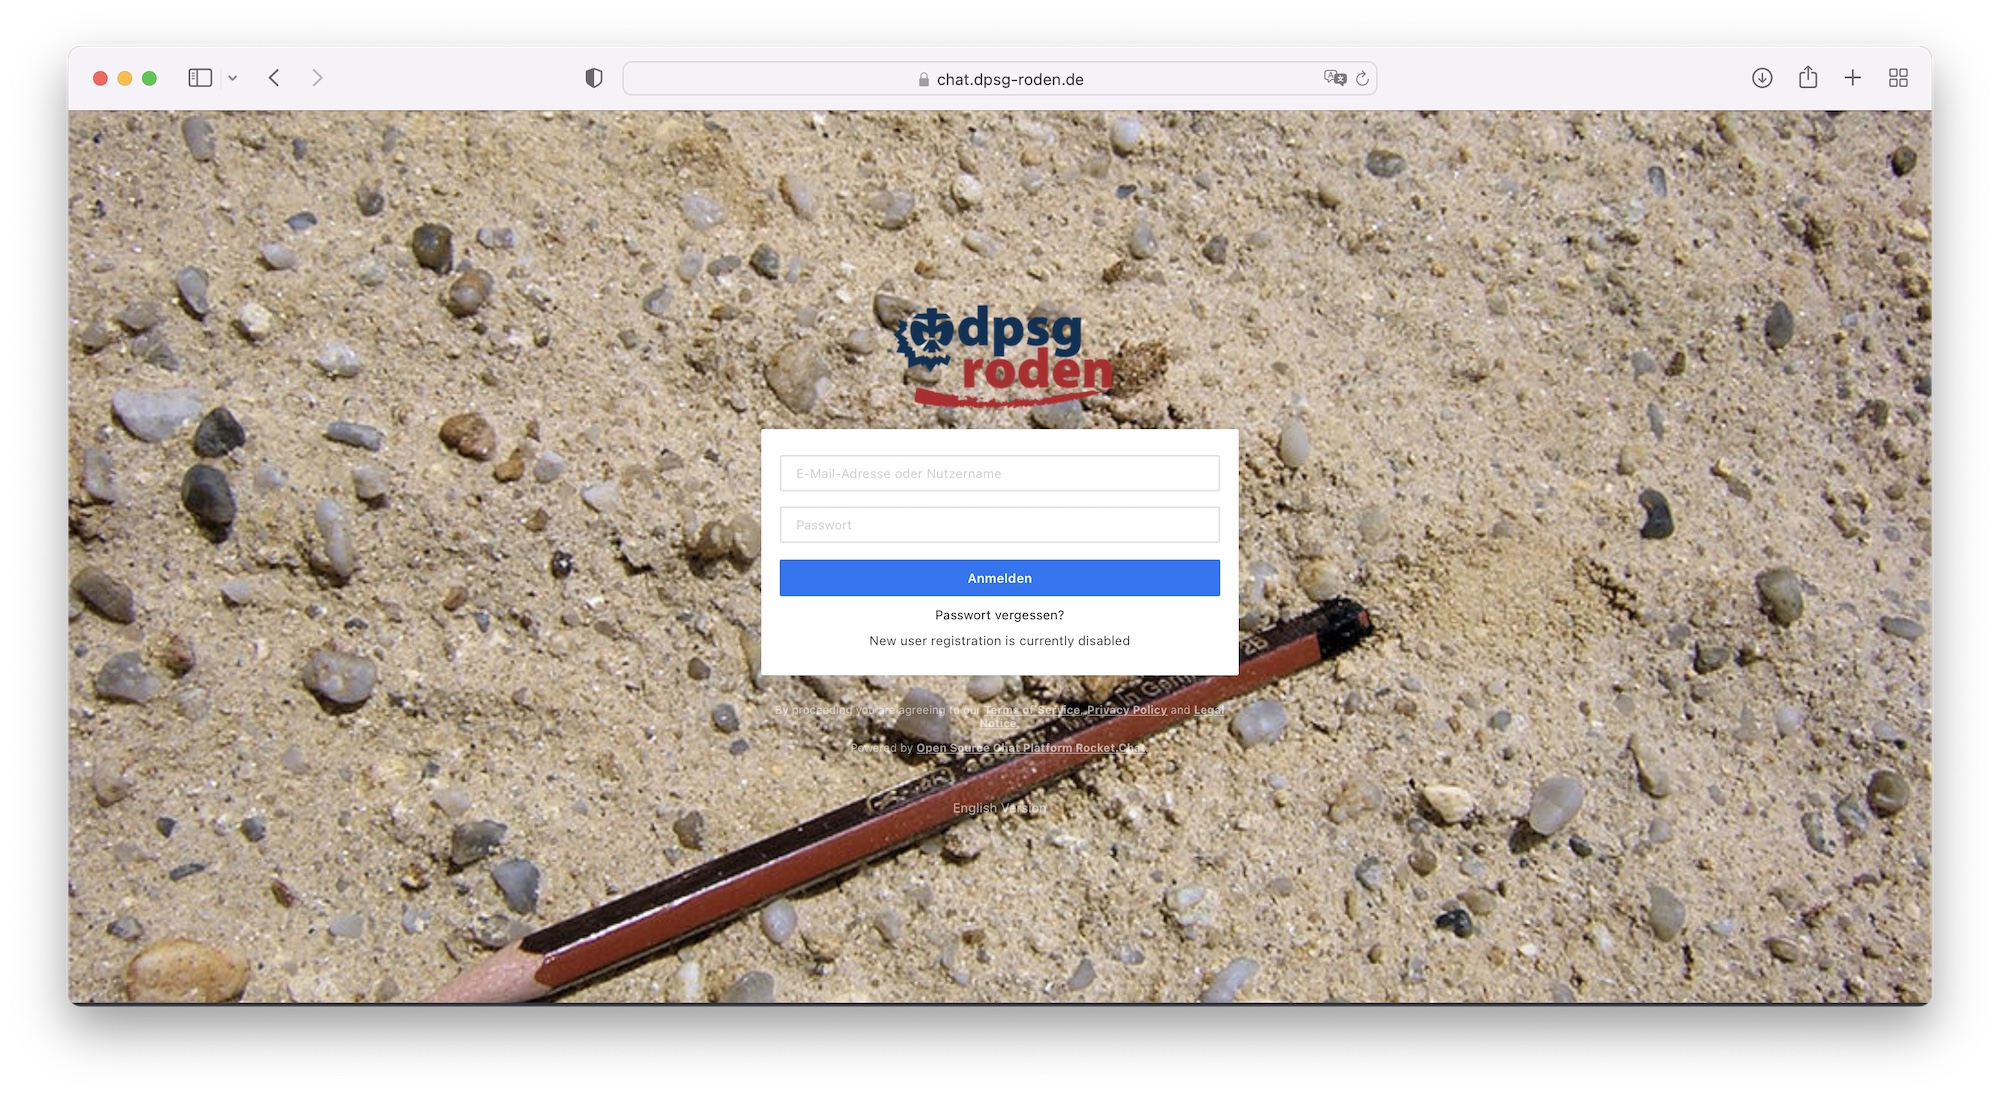Screen dimensions: 2000x1097
Task: Go forward with the forward arrow
Action: click(317, 78)
